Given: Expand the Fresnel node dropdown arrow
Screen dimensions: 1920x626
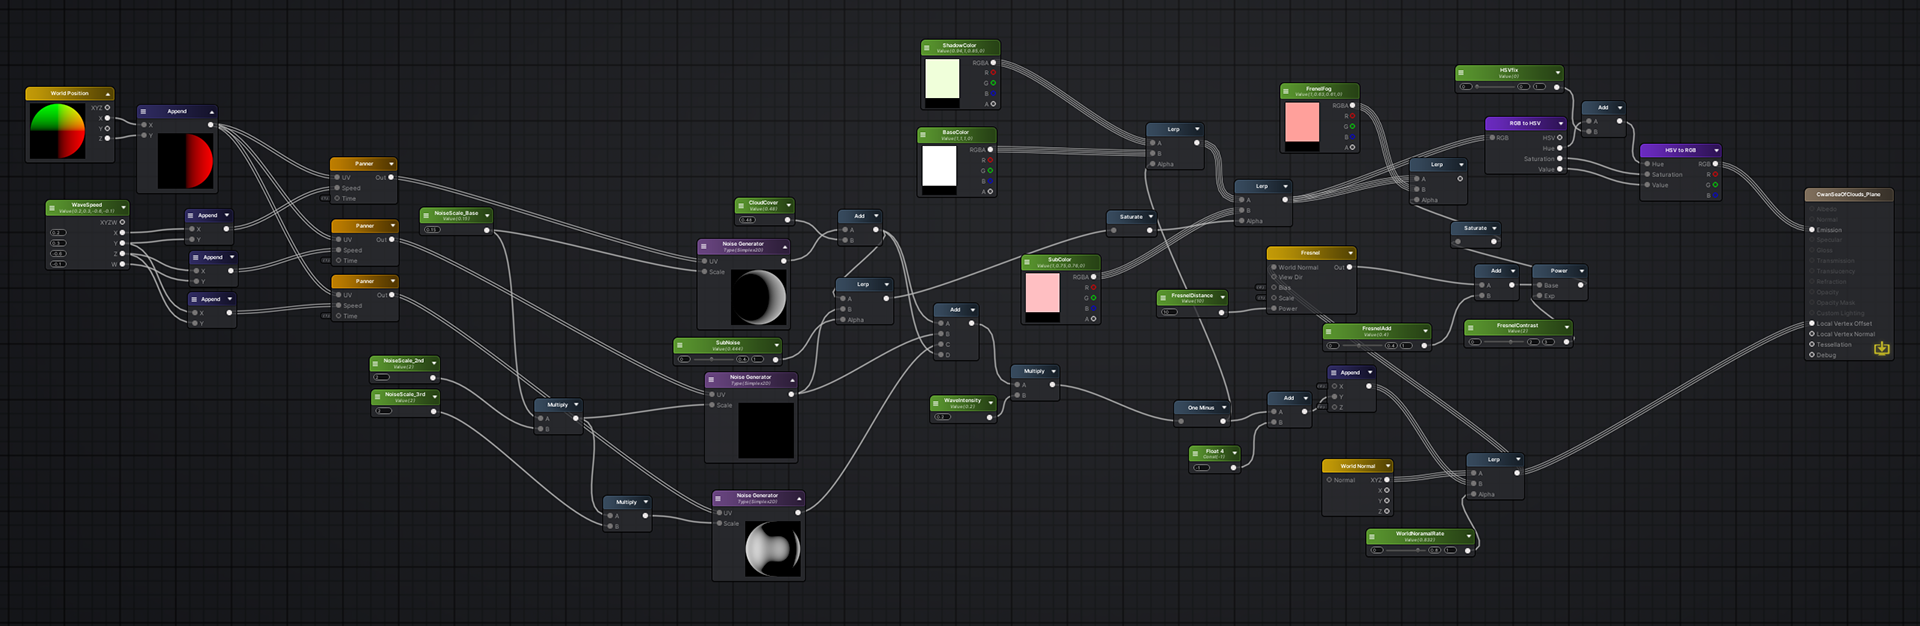Looking at the screenshot, I should click(1350, 253).
